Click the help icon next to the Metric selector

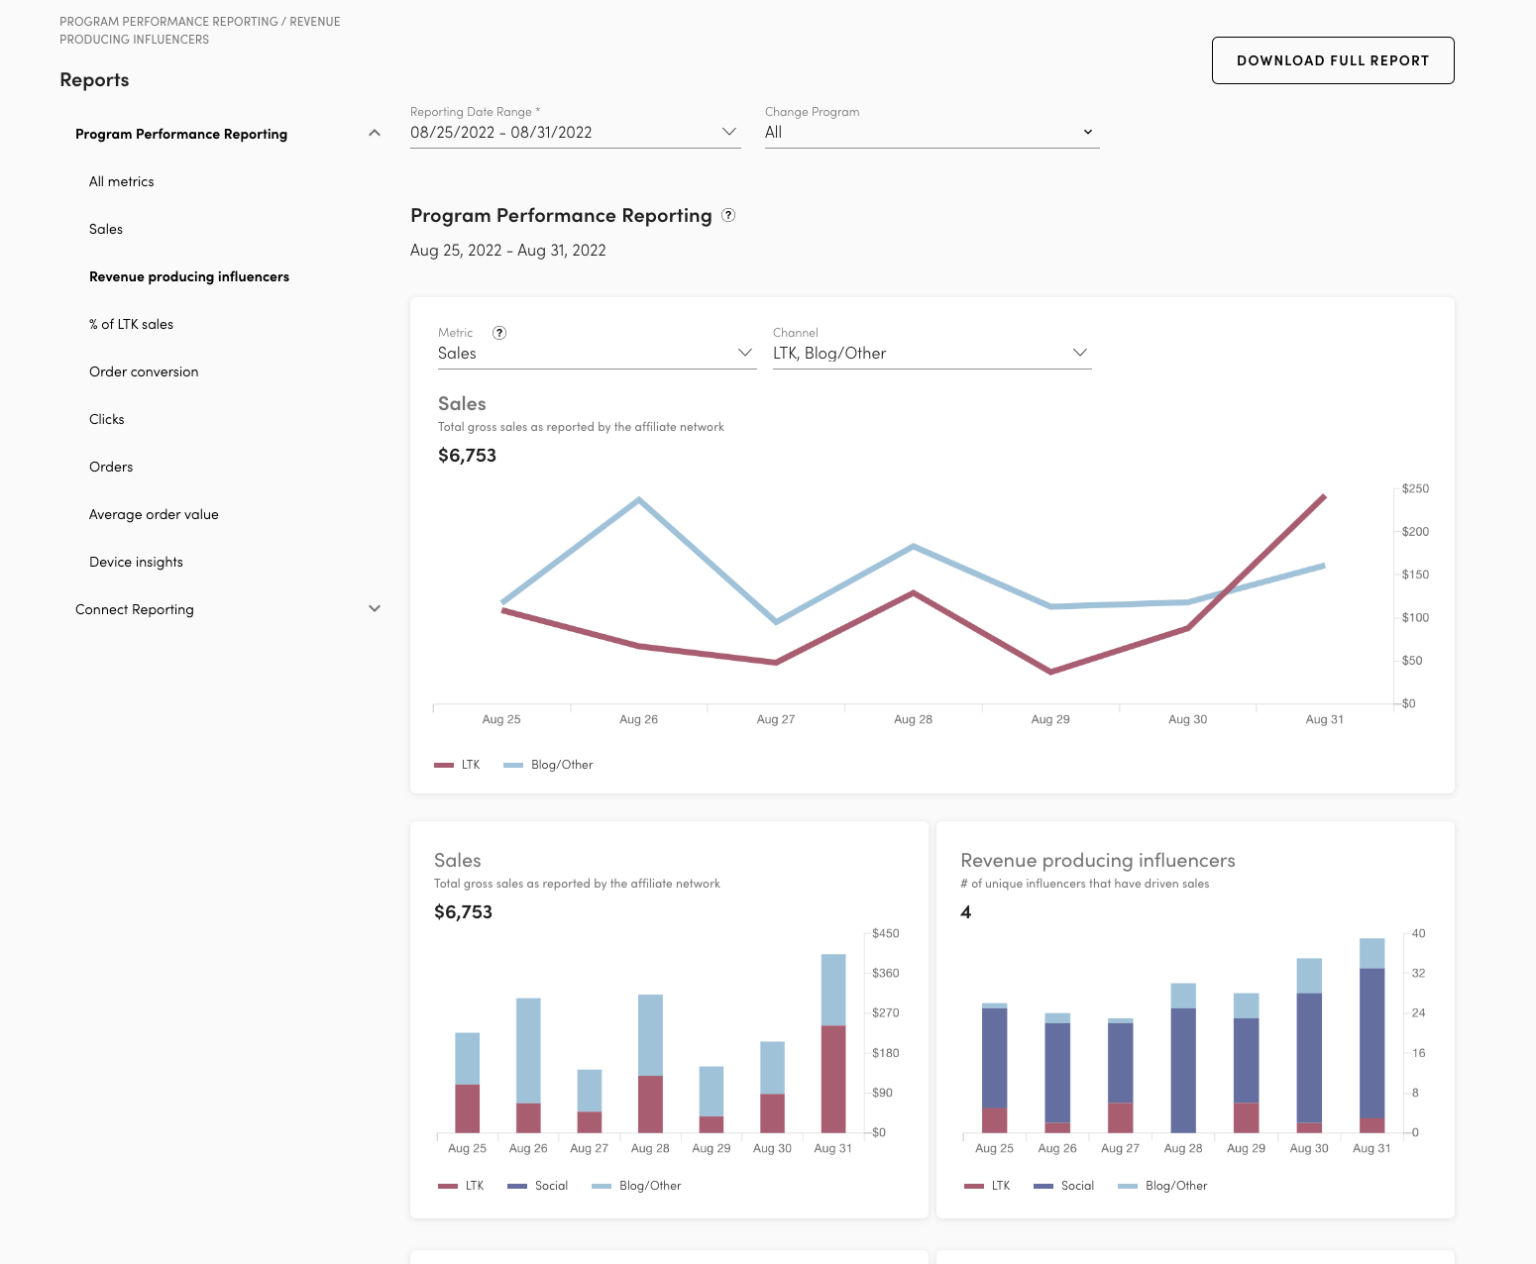point(500,333)
